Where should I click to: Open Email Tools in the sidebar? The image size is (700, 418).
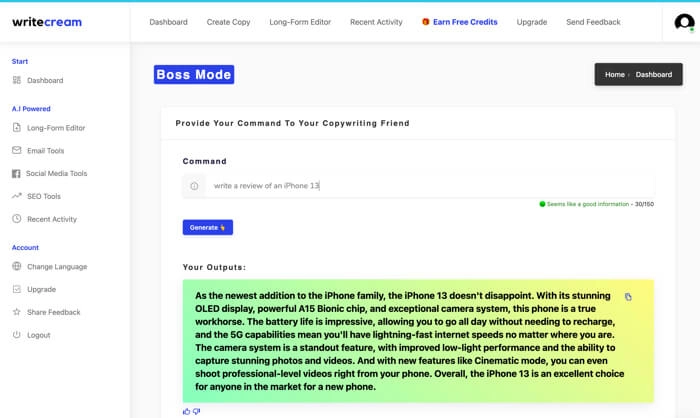[x=46, y=150]
